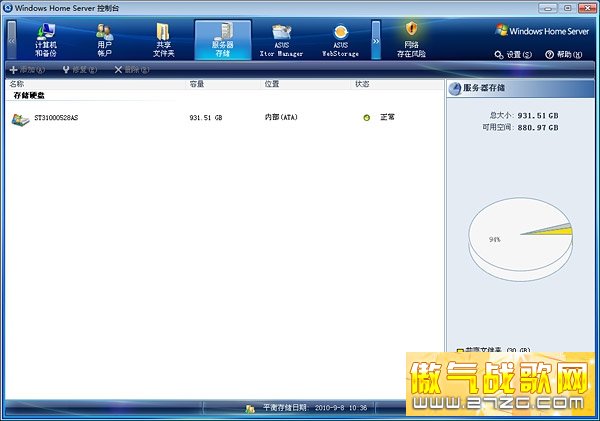600x421 pixels.
Task: Click the 可用空间 880.97 GB value
Action: point(538,127)
